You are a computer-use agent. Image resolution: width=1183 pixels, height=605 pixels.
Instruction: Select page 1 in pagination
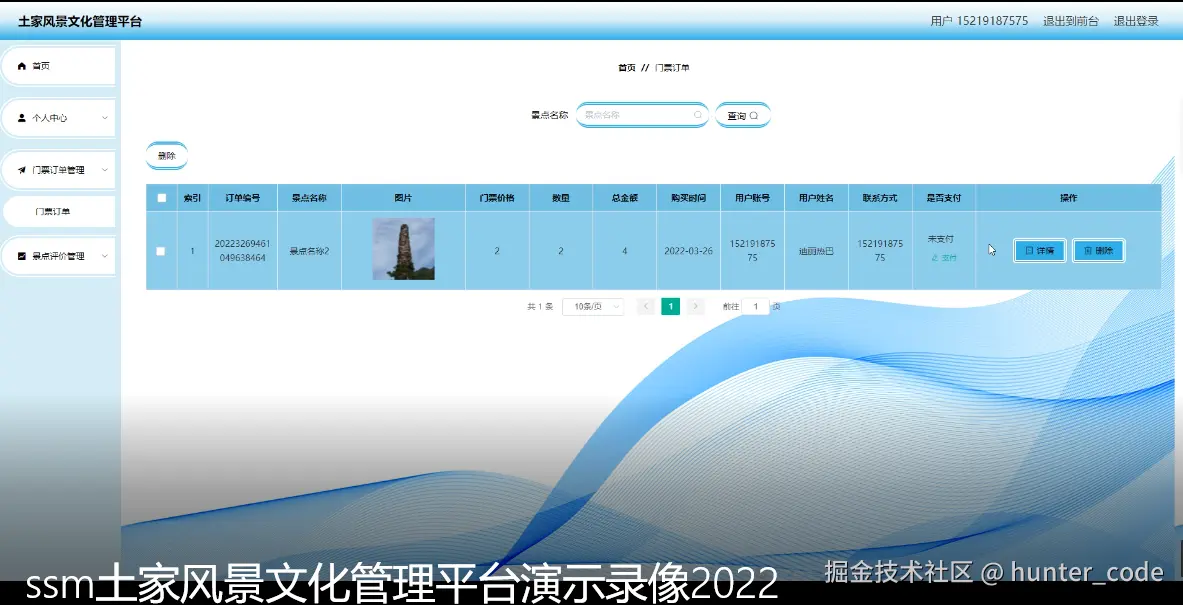coord(671,306)
